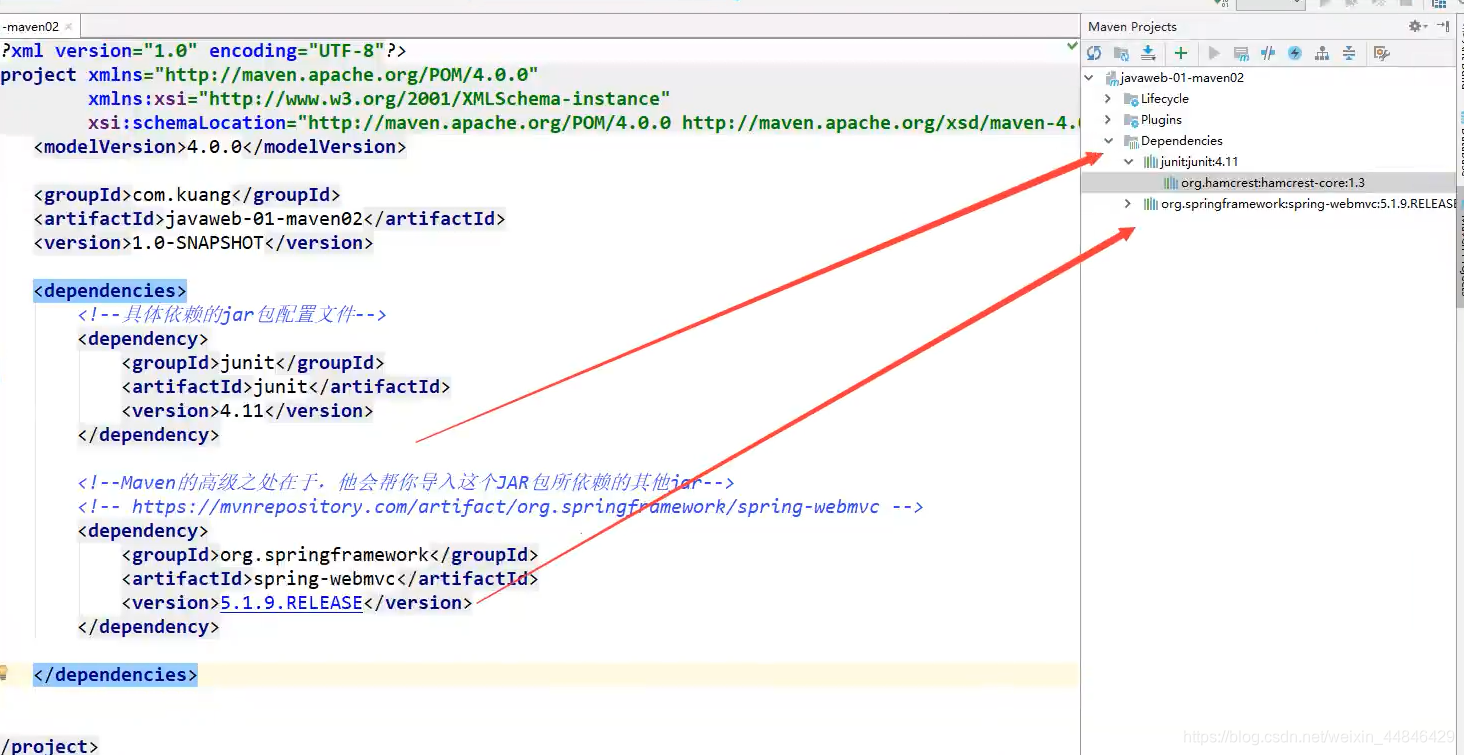Collapse junit:junit:4.11 dependency
Image resolution: width=1464 pixels, height=755 pixels.
tap(1128, 161)
